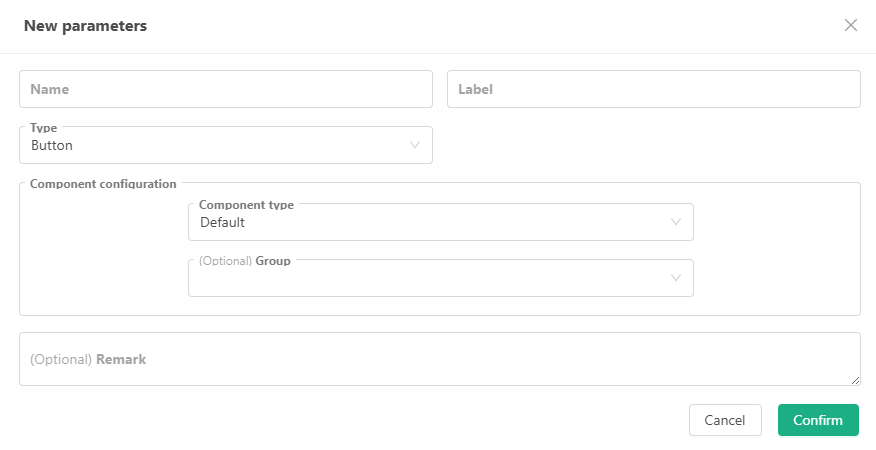This screenshot has height=450, width=876.
Task: Open the Type dropdown
Action: click(225, 146)
